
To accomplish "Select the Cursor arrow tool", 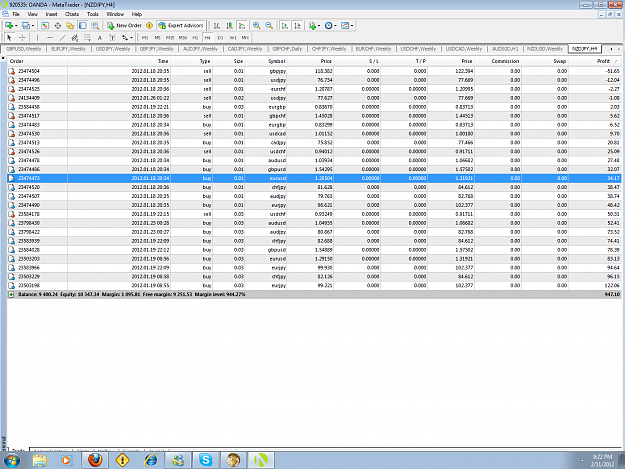I will (10, 37).
